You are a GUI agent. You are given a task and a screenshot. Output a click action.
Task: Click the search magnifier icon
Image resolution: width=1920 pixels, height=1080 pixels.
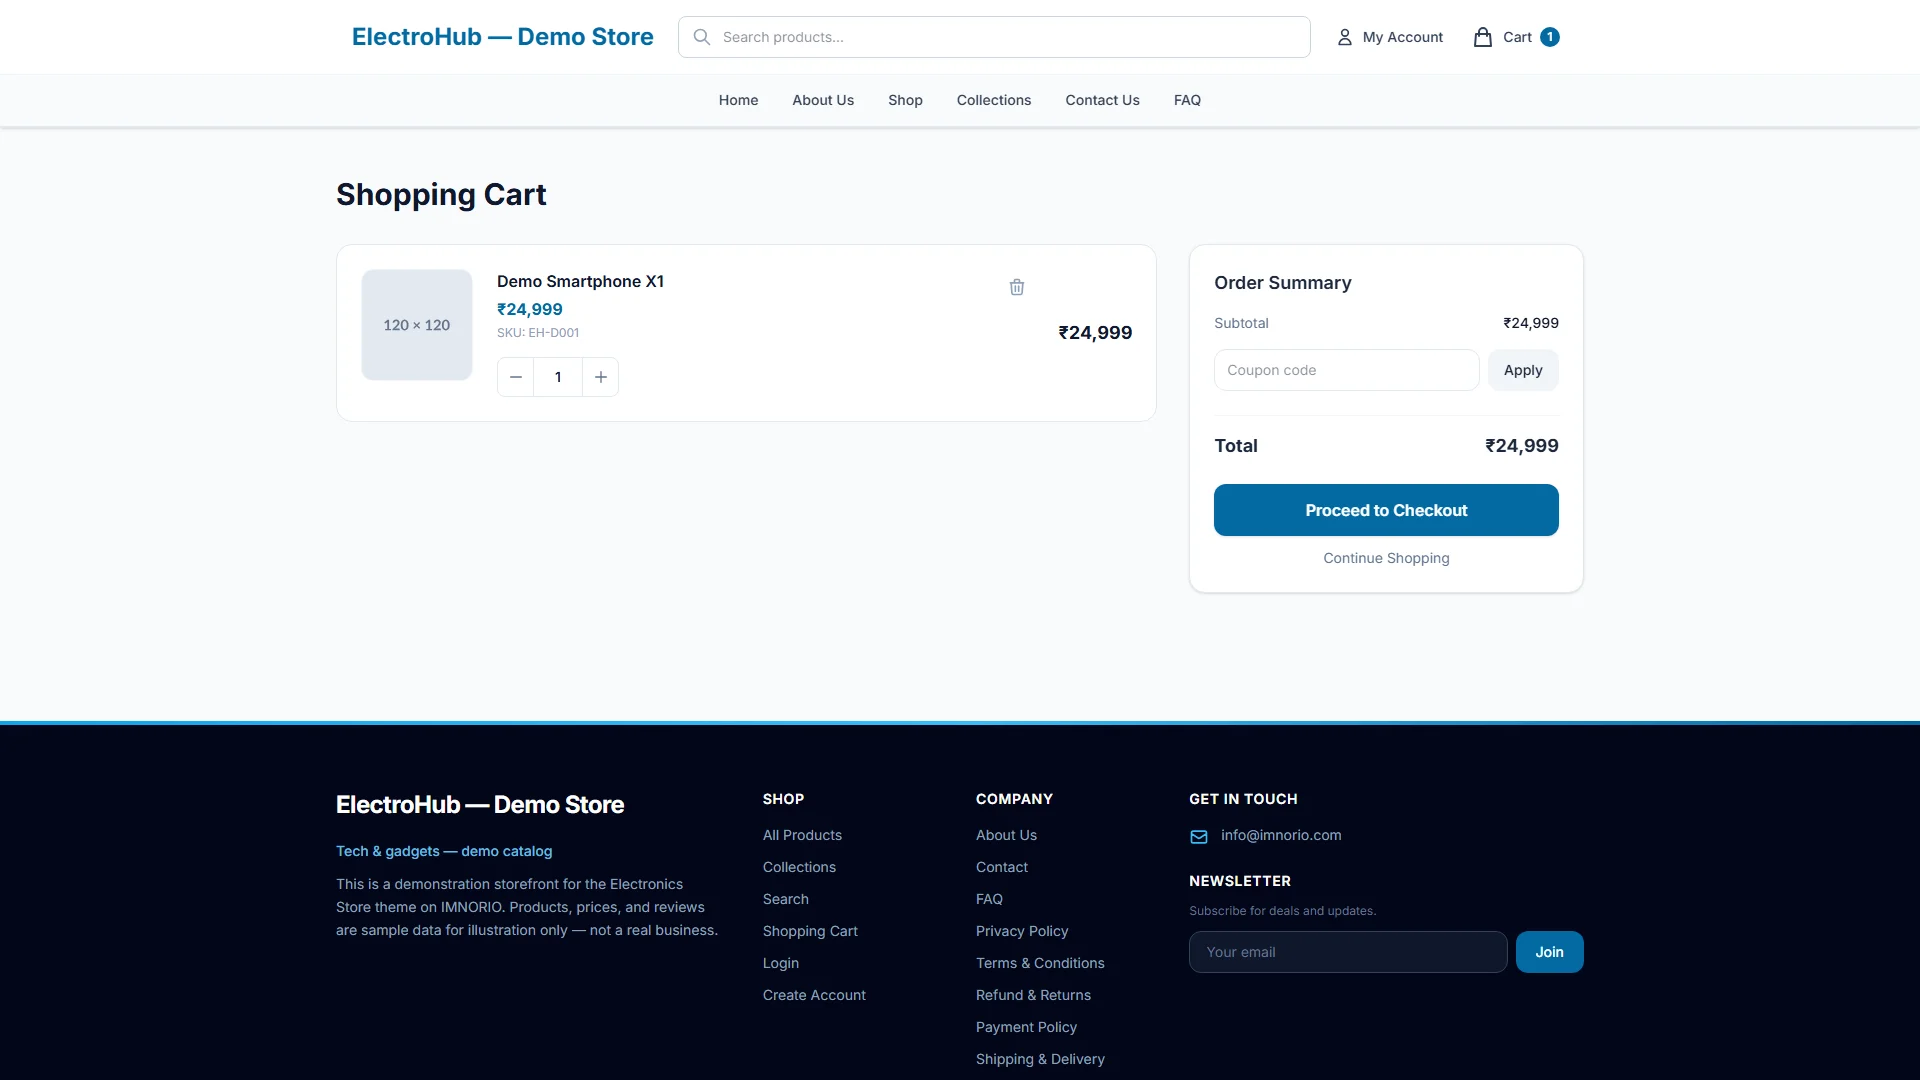(702, 37)
